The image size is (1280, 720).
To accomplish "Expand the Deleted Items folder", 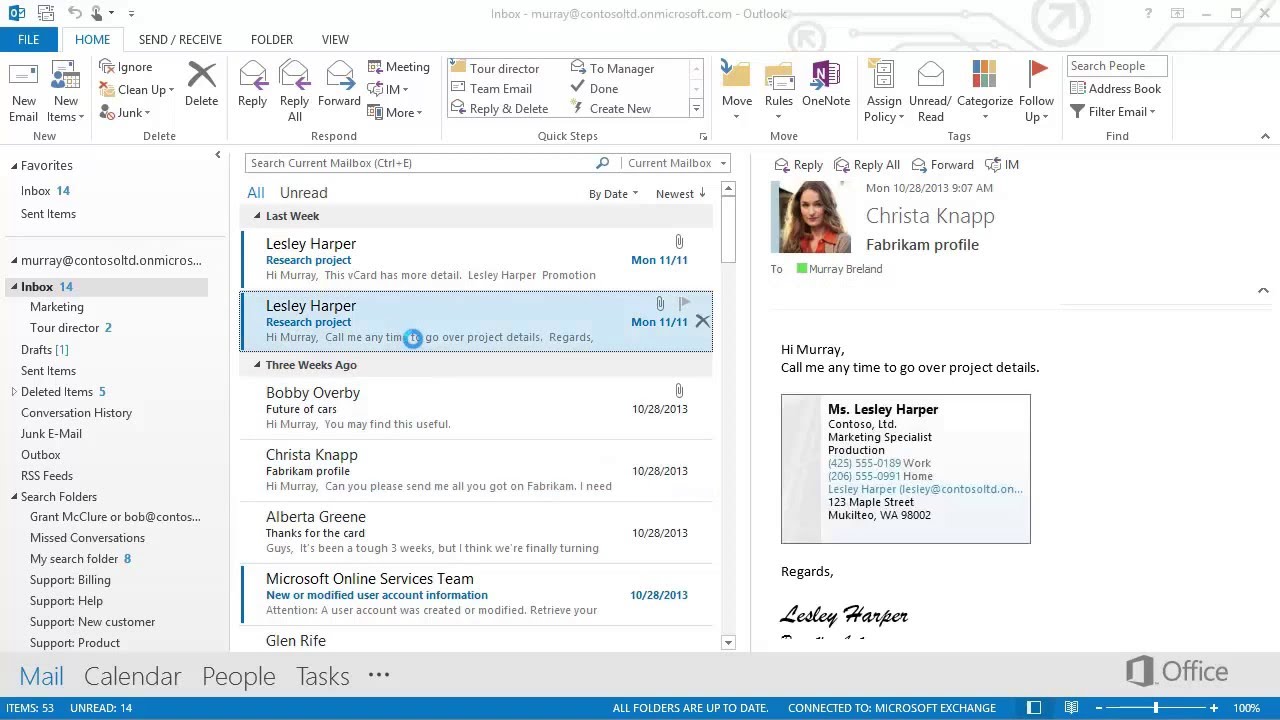I will point(14,392).
